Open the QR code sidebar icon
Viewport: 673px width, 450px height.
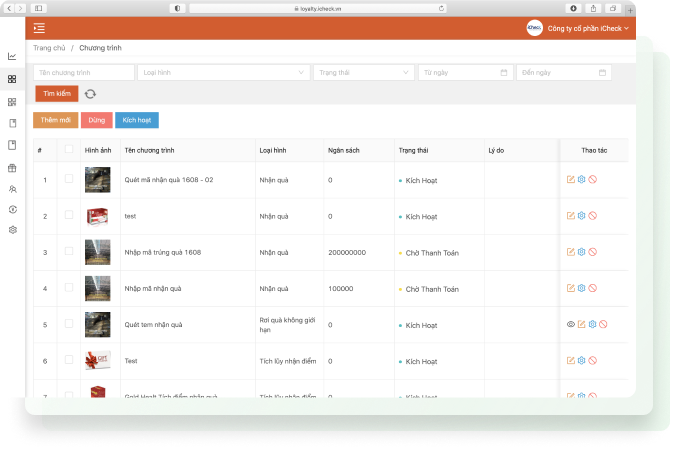tap(12, 102)
